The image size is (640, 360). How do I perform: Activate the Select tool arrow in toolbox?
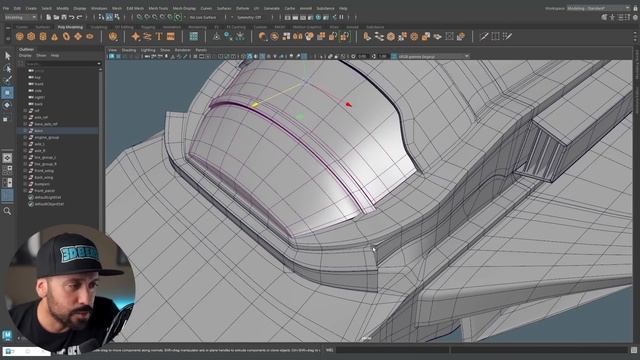point(7,56)
